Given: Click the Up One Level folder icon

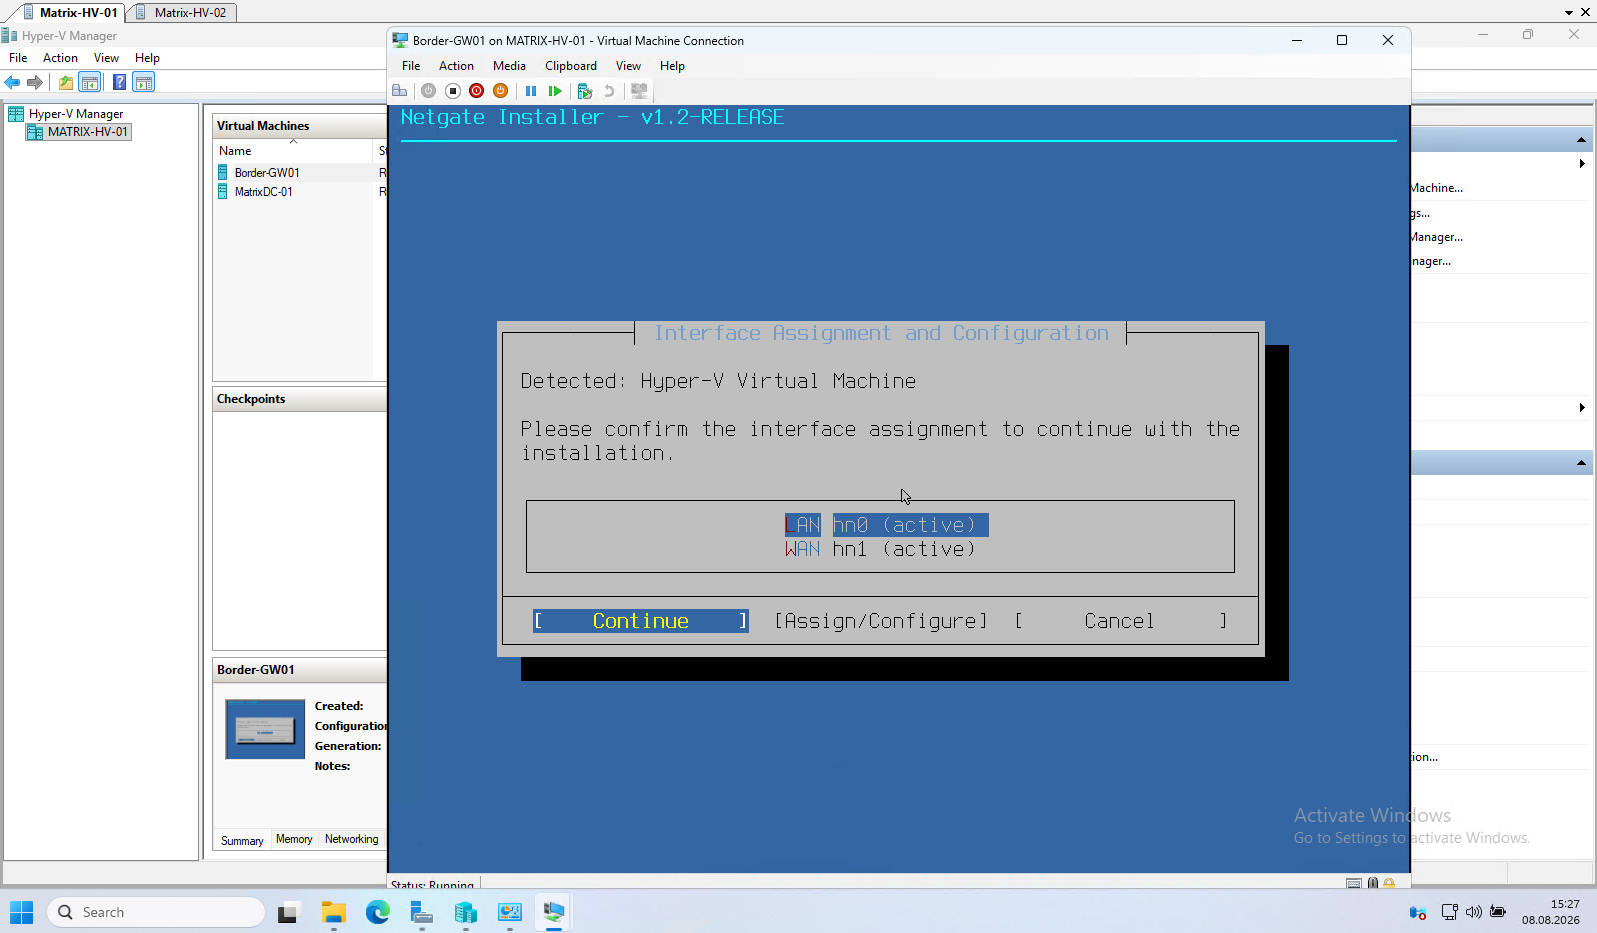Looking at the screenshot, I should point(66,82).
